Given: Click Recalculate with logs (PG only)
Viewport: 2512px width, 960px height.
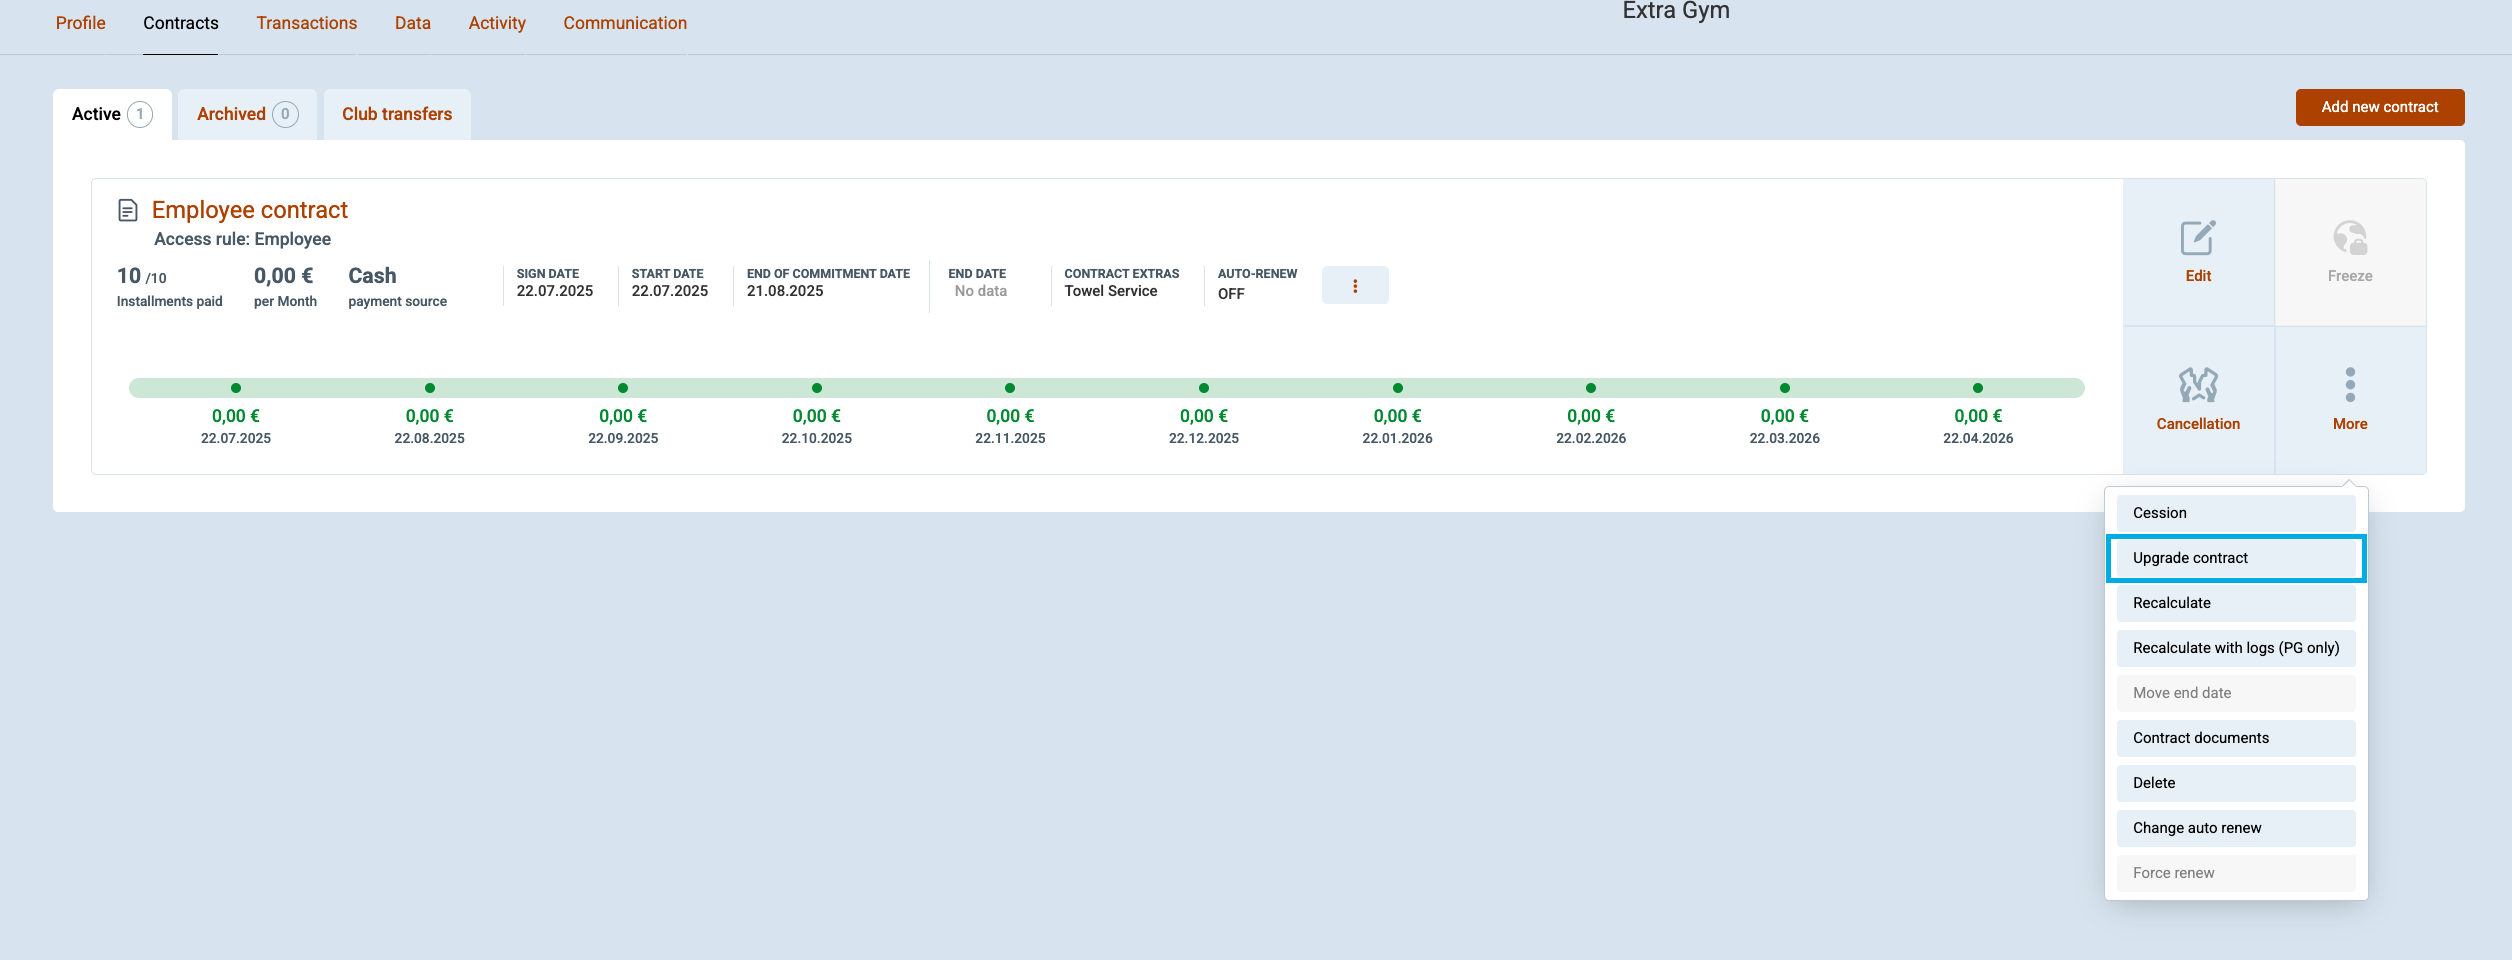Looking at the screenshot, I should 2235,648.
